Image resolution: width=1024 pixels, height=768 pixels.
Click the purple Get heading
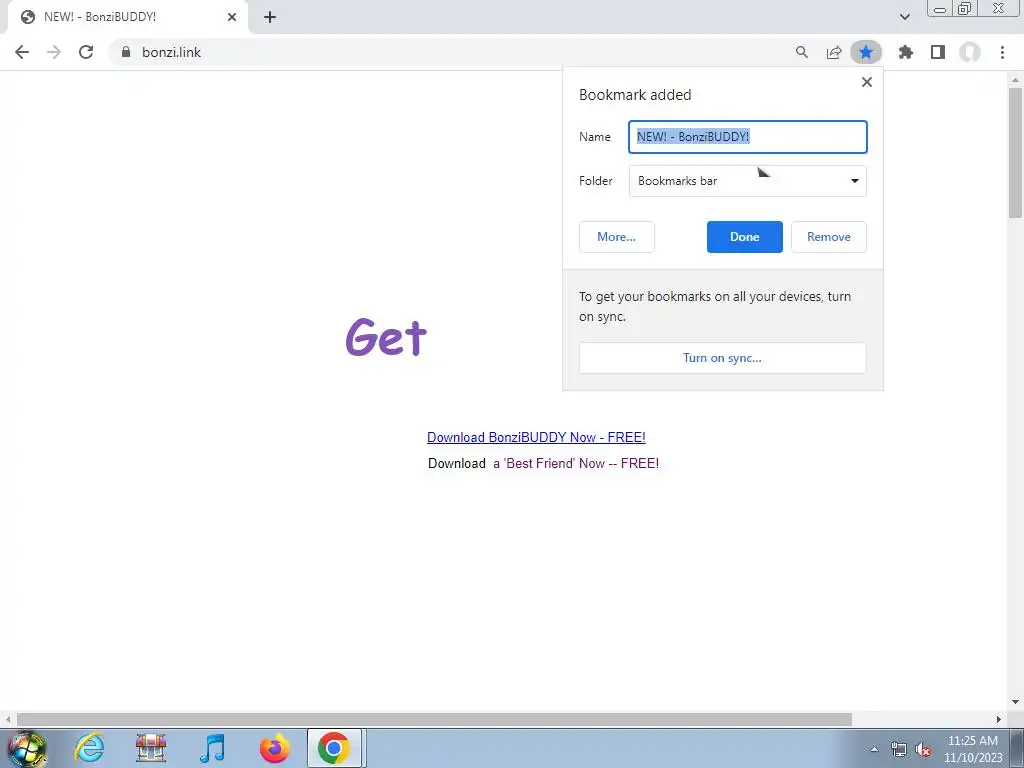coord(386,337)
